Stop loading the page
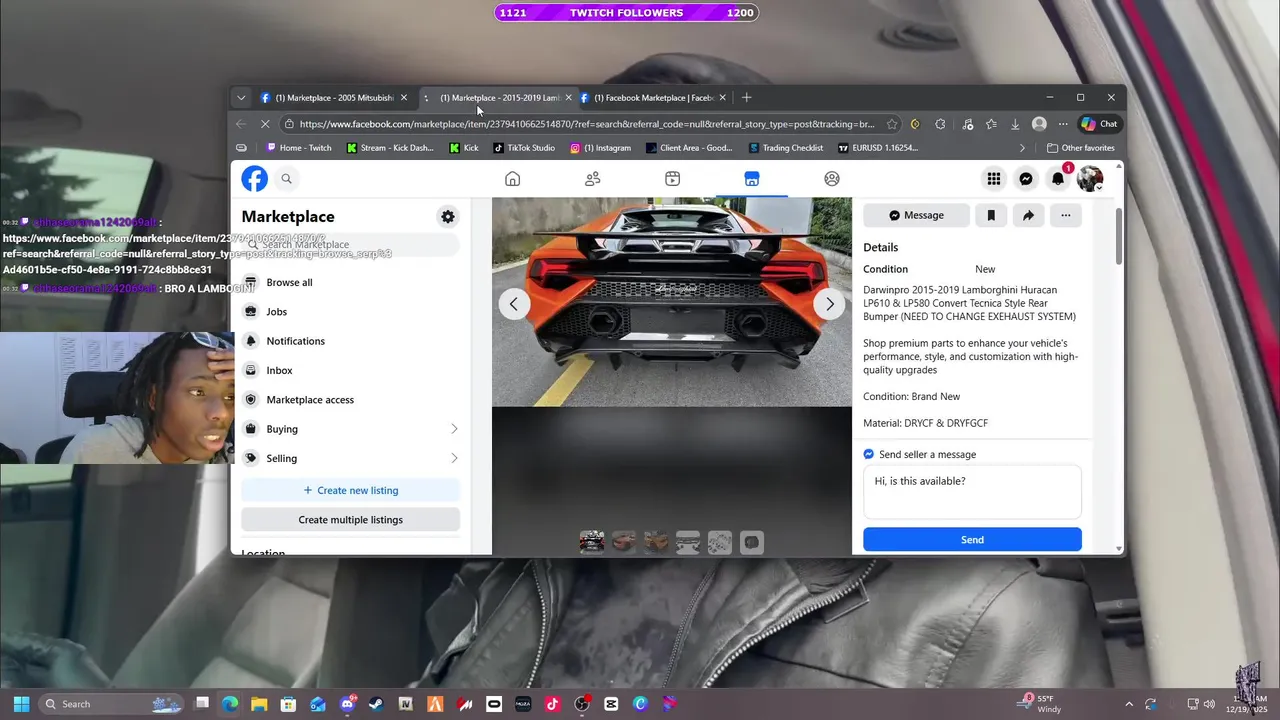The image size is (1280, 720). [265, 124]
